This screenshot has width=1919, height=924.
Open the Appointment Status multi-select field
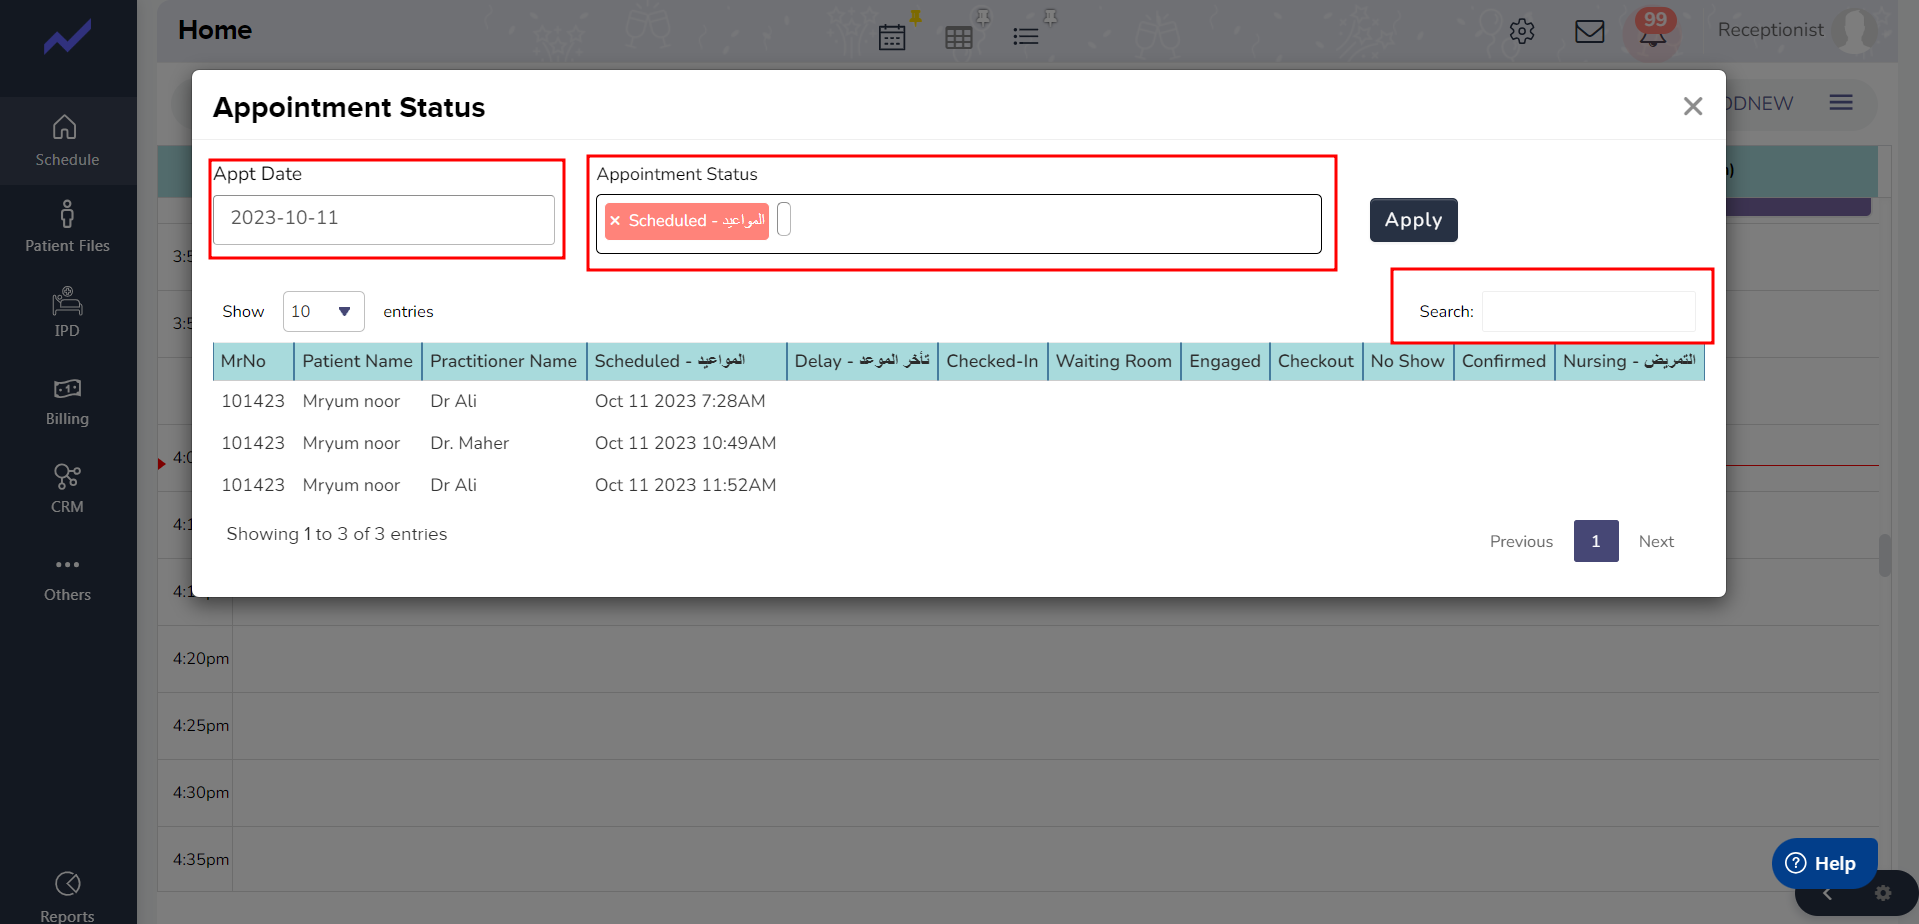958,224
